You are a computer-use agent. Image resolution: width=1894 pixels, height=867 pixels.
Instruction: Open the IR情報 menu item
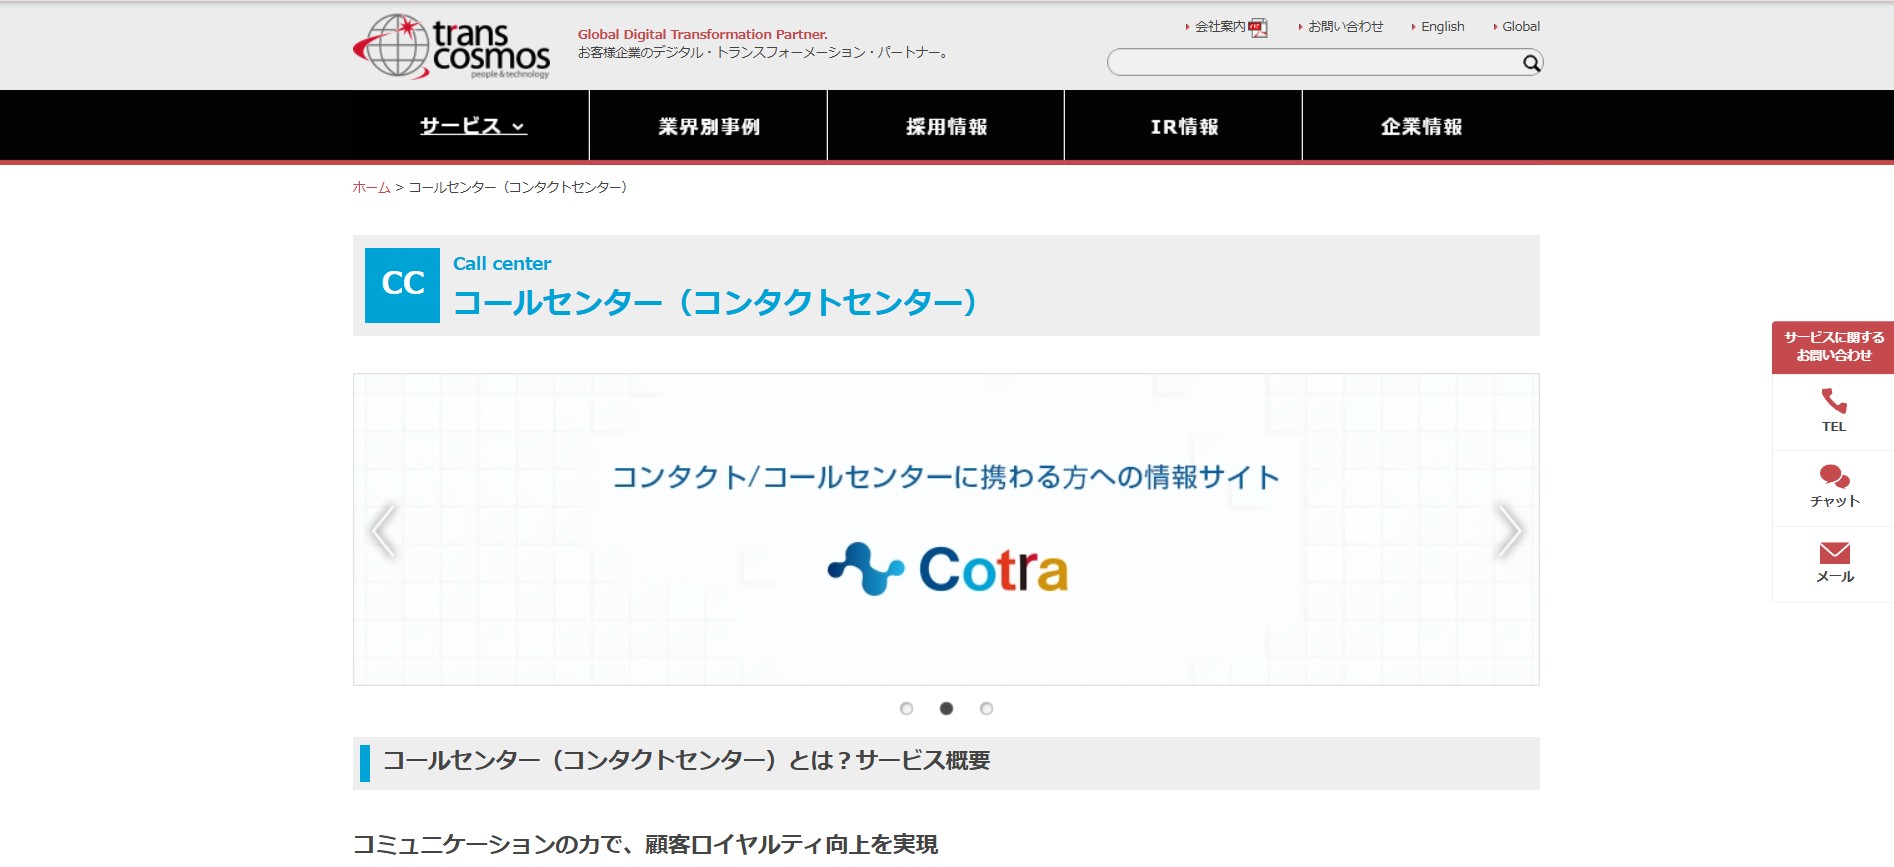tap(1184, 126)
